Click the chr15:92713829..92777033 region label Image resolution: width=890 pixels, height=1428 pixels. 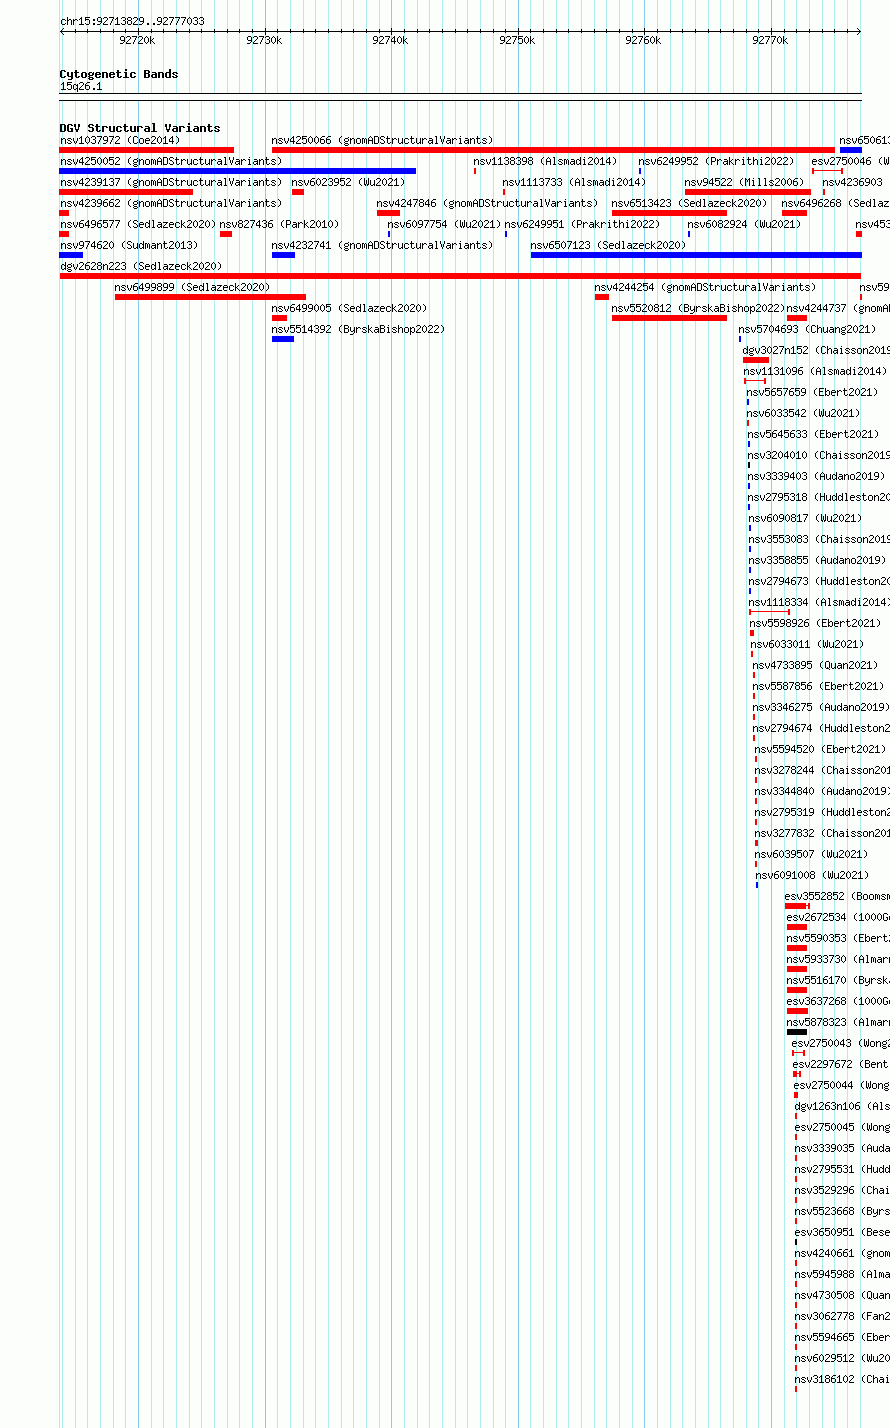(x=132, y=21)
